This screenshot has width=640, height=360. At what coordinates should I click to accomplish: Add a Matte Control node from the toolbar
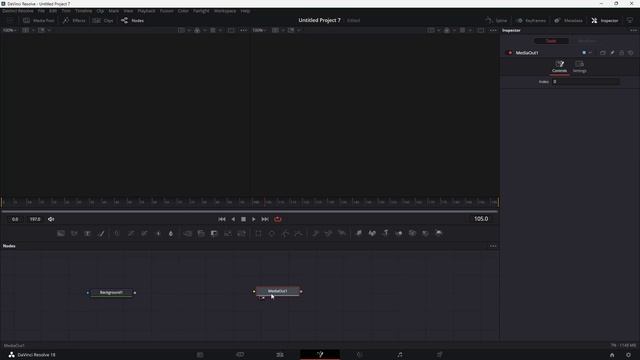tap(214, 233)
